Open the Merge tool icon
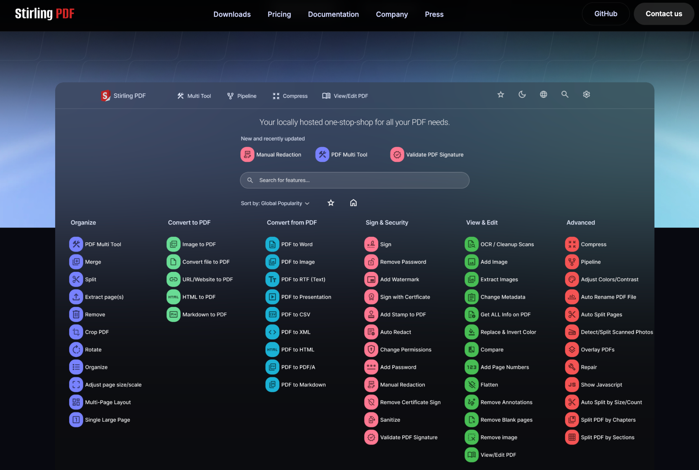Screen dimensions: 699x470 (x=76, y=262)
